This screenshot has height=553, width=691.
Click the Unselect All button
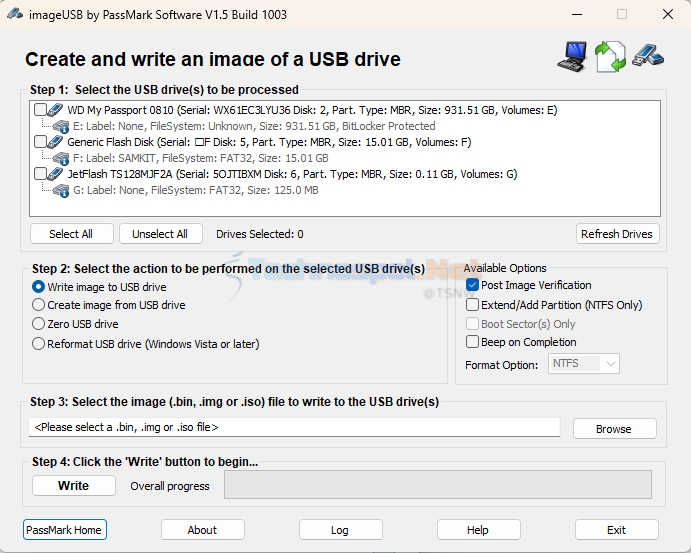(160, 234)
